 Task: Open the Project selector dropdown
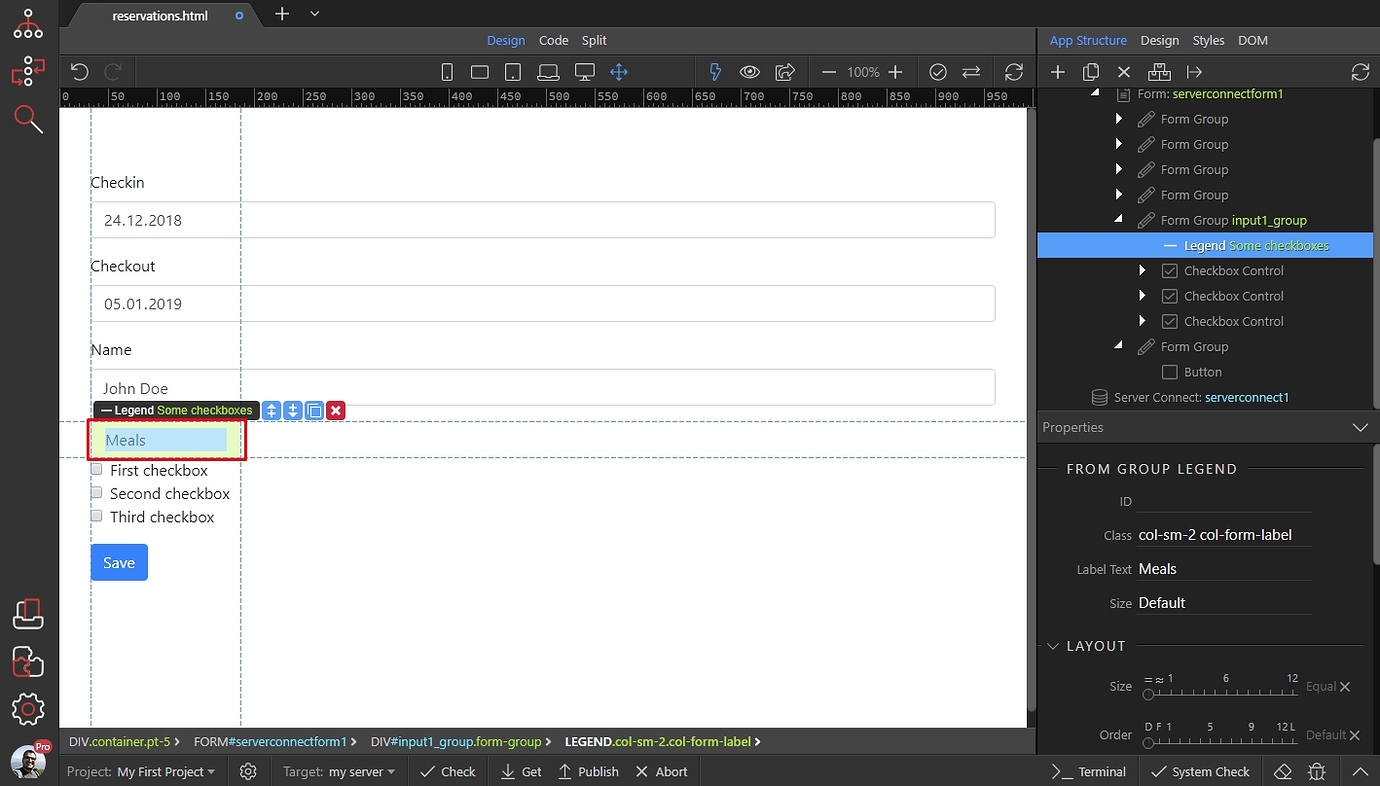coord(140,771)
